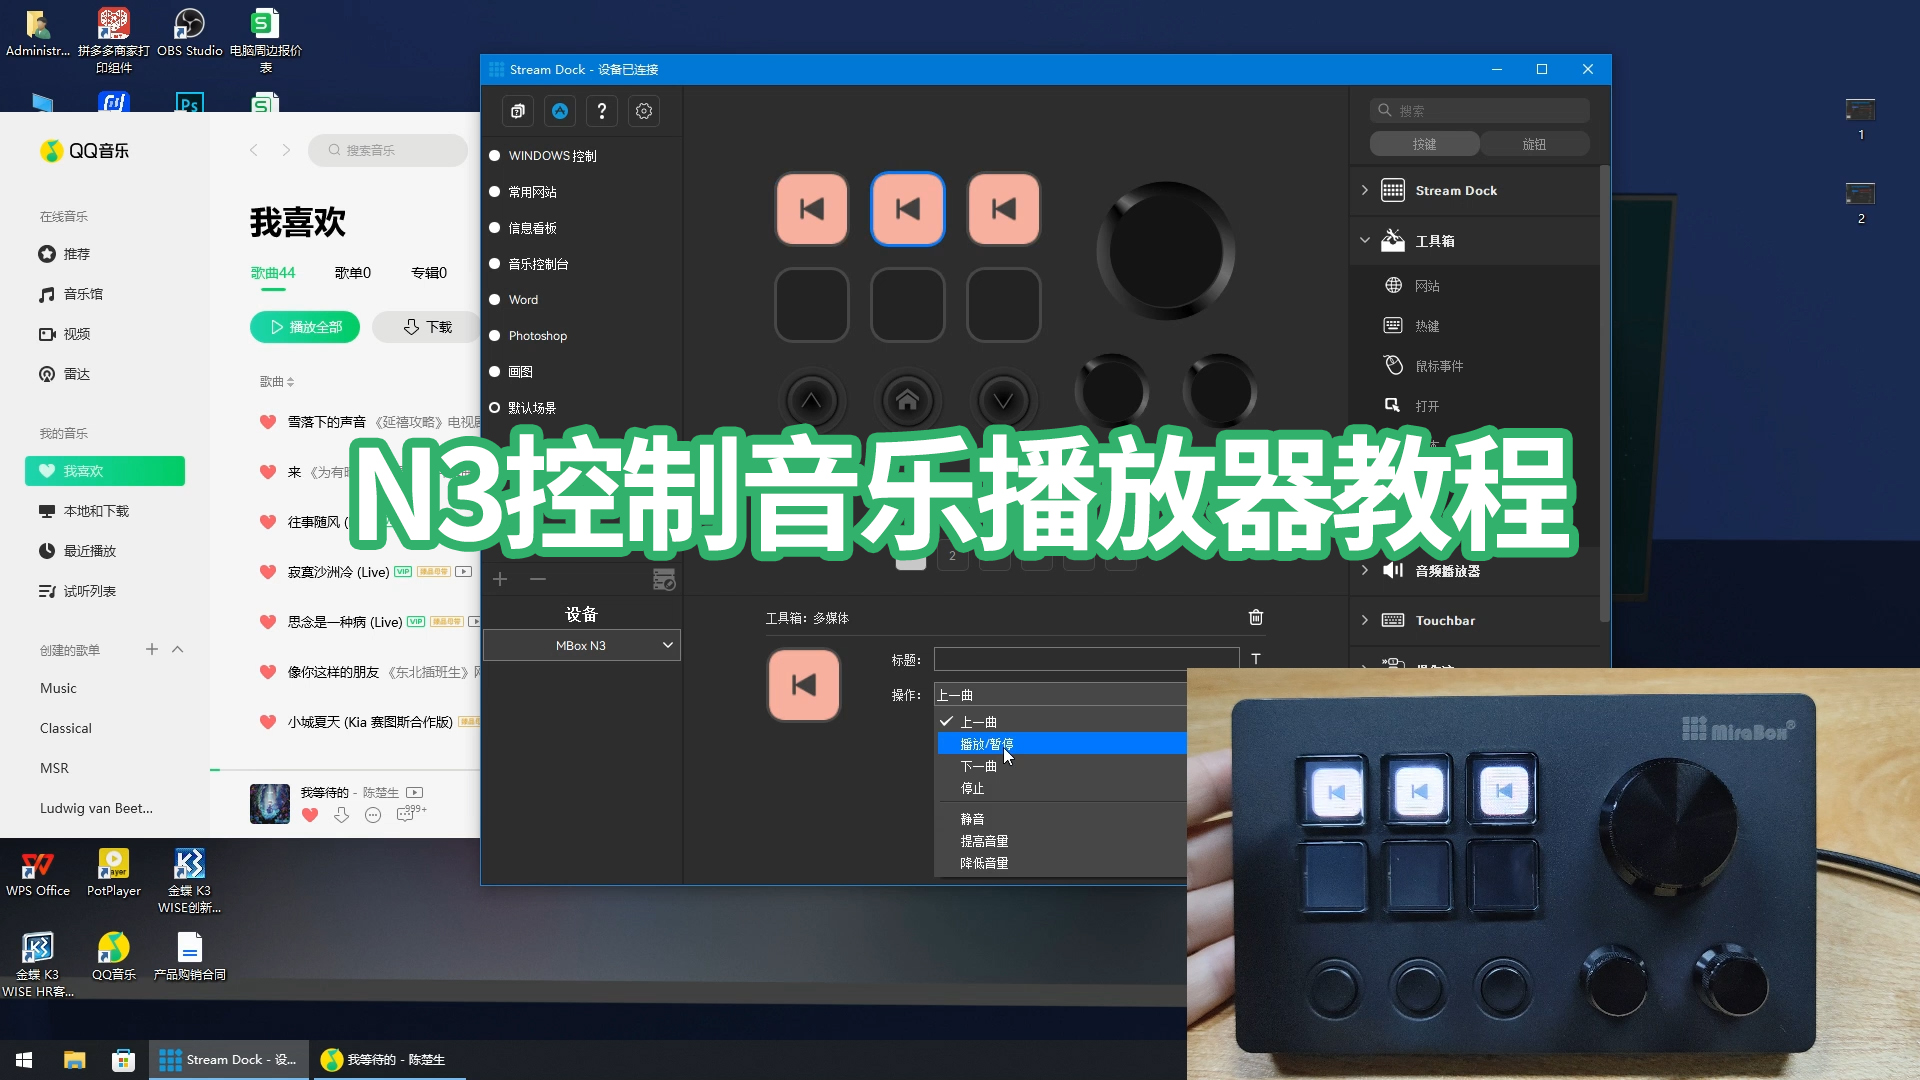The width and height of the screenshot is (1920, 1080).
Task: Click the large previous-track preview icon
Action: pyautogui.click(x=804, y=685)
